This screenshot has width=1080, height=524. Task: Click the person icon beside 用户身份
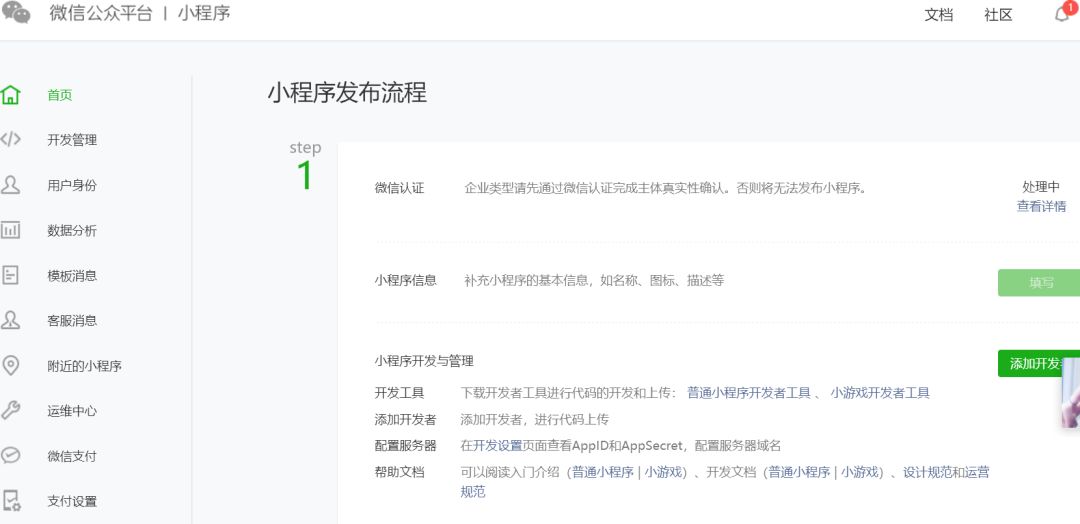pos(10,185)
